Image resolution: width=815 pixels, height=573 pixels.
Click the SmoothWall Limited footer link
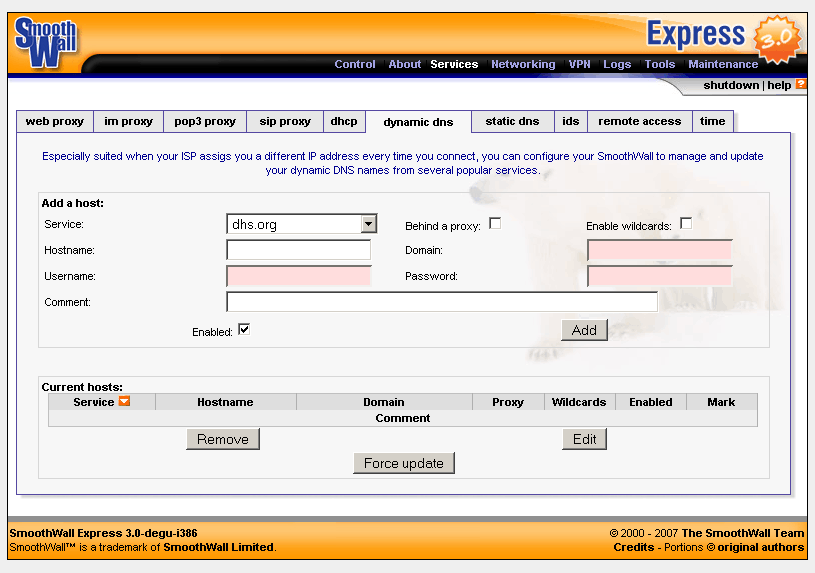point(218,547)
